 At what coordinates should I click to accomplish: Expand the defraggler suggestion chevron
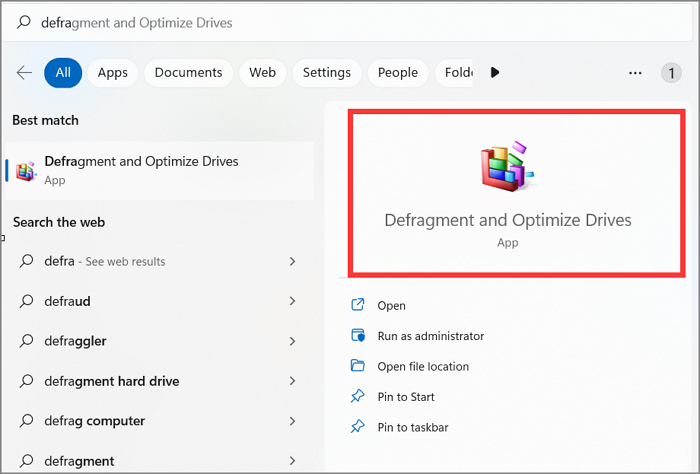(292, 341)
